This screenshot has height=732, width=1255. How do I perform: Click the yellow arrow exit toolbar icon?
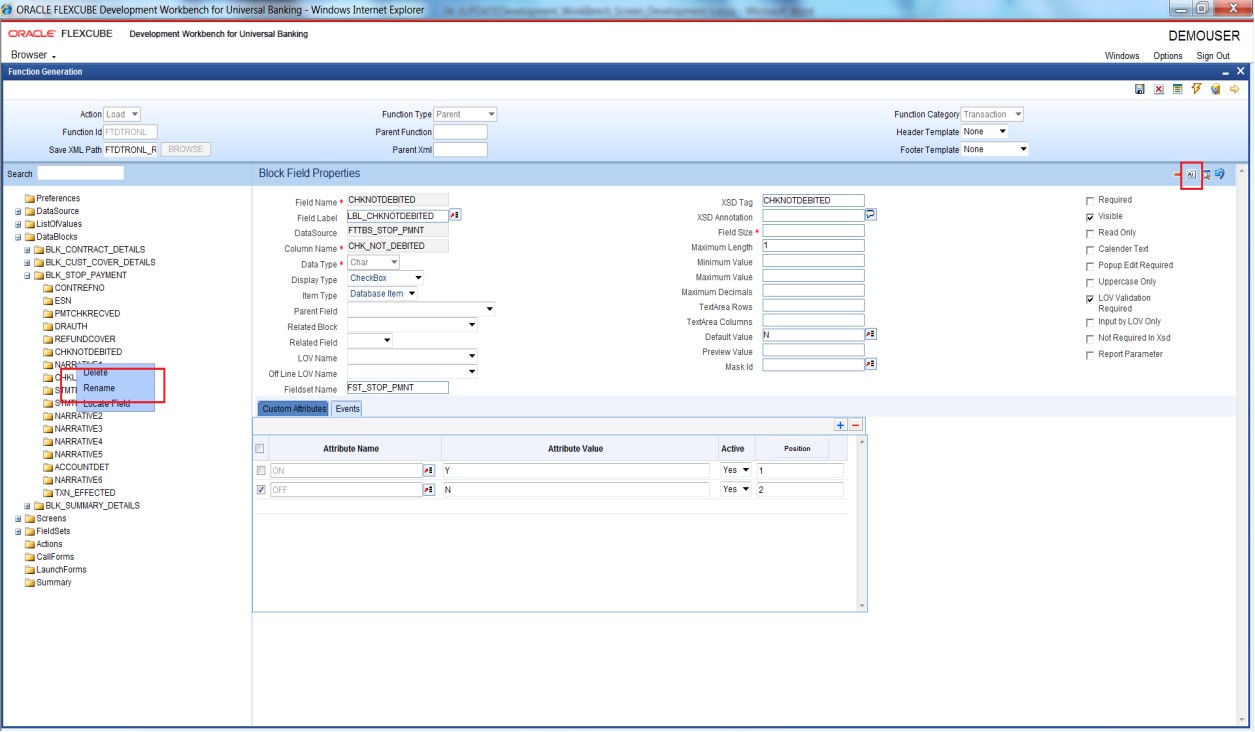(x=1235, y=90)
